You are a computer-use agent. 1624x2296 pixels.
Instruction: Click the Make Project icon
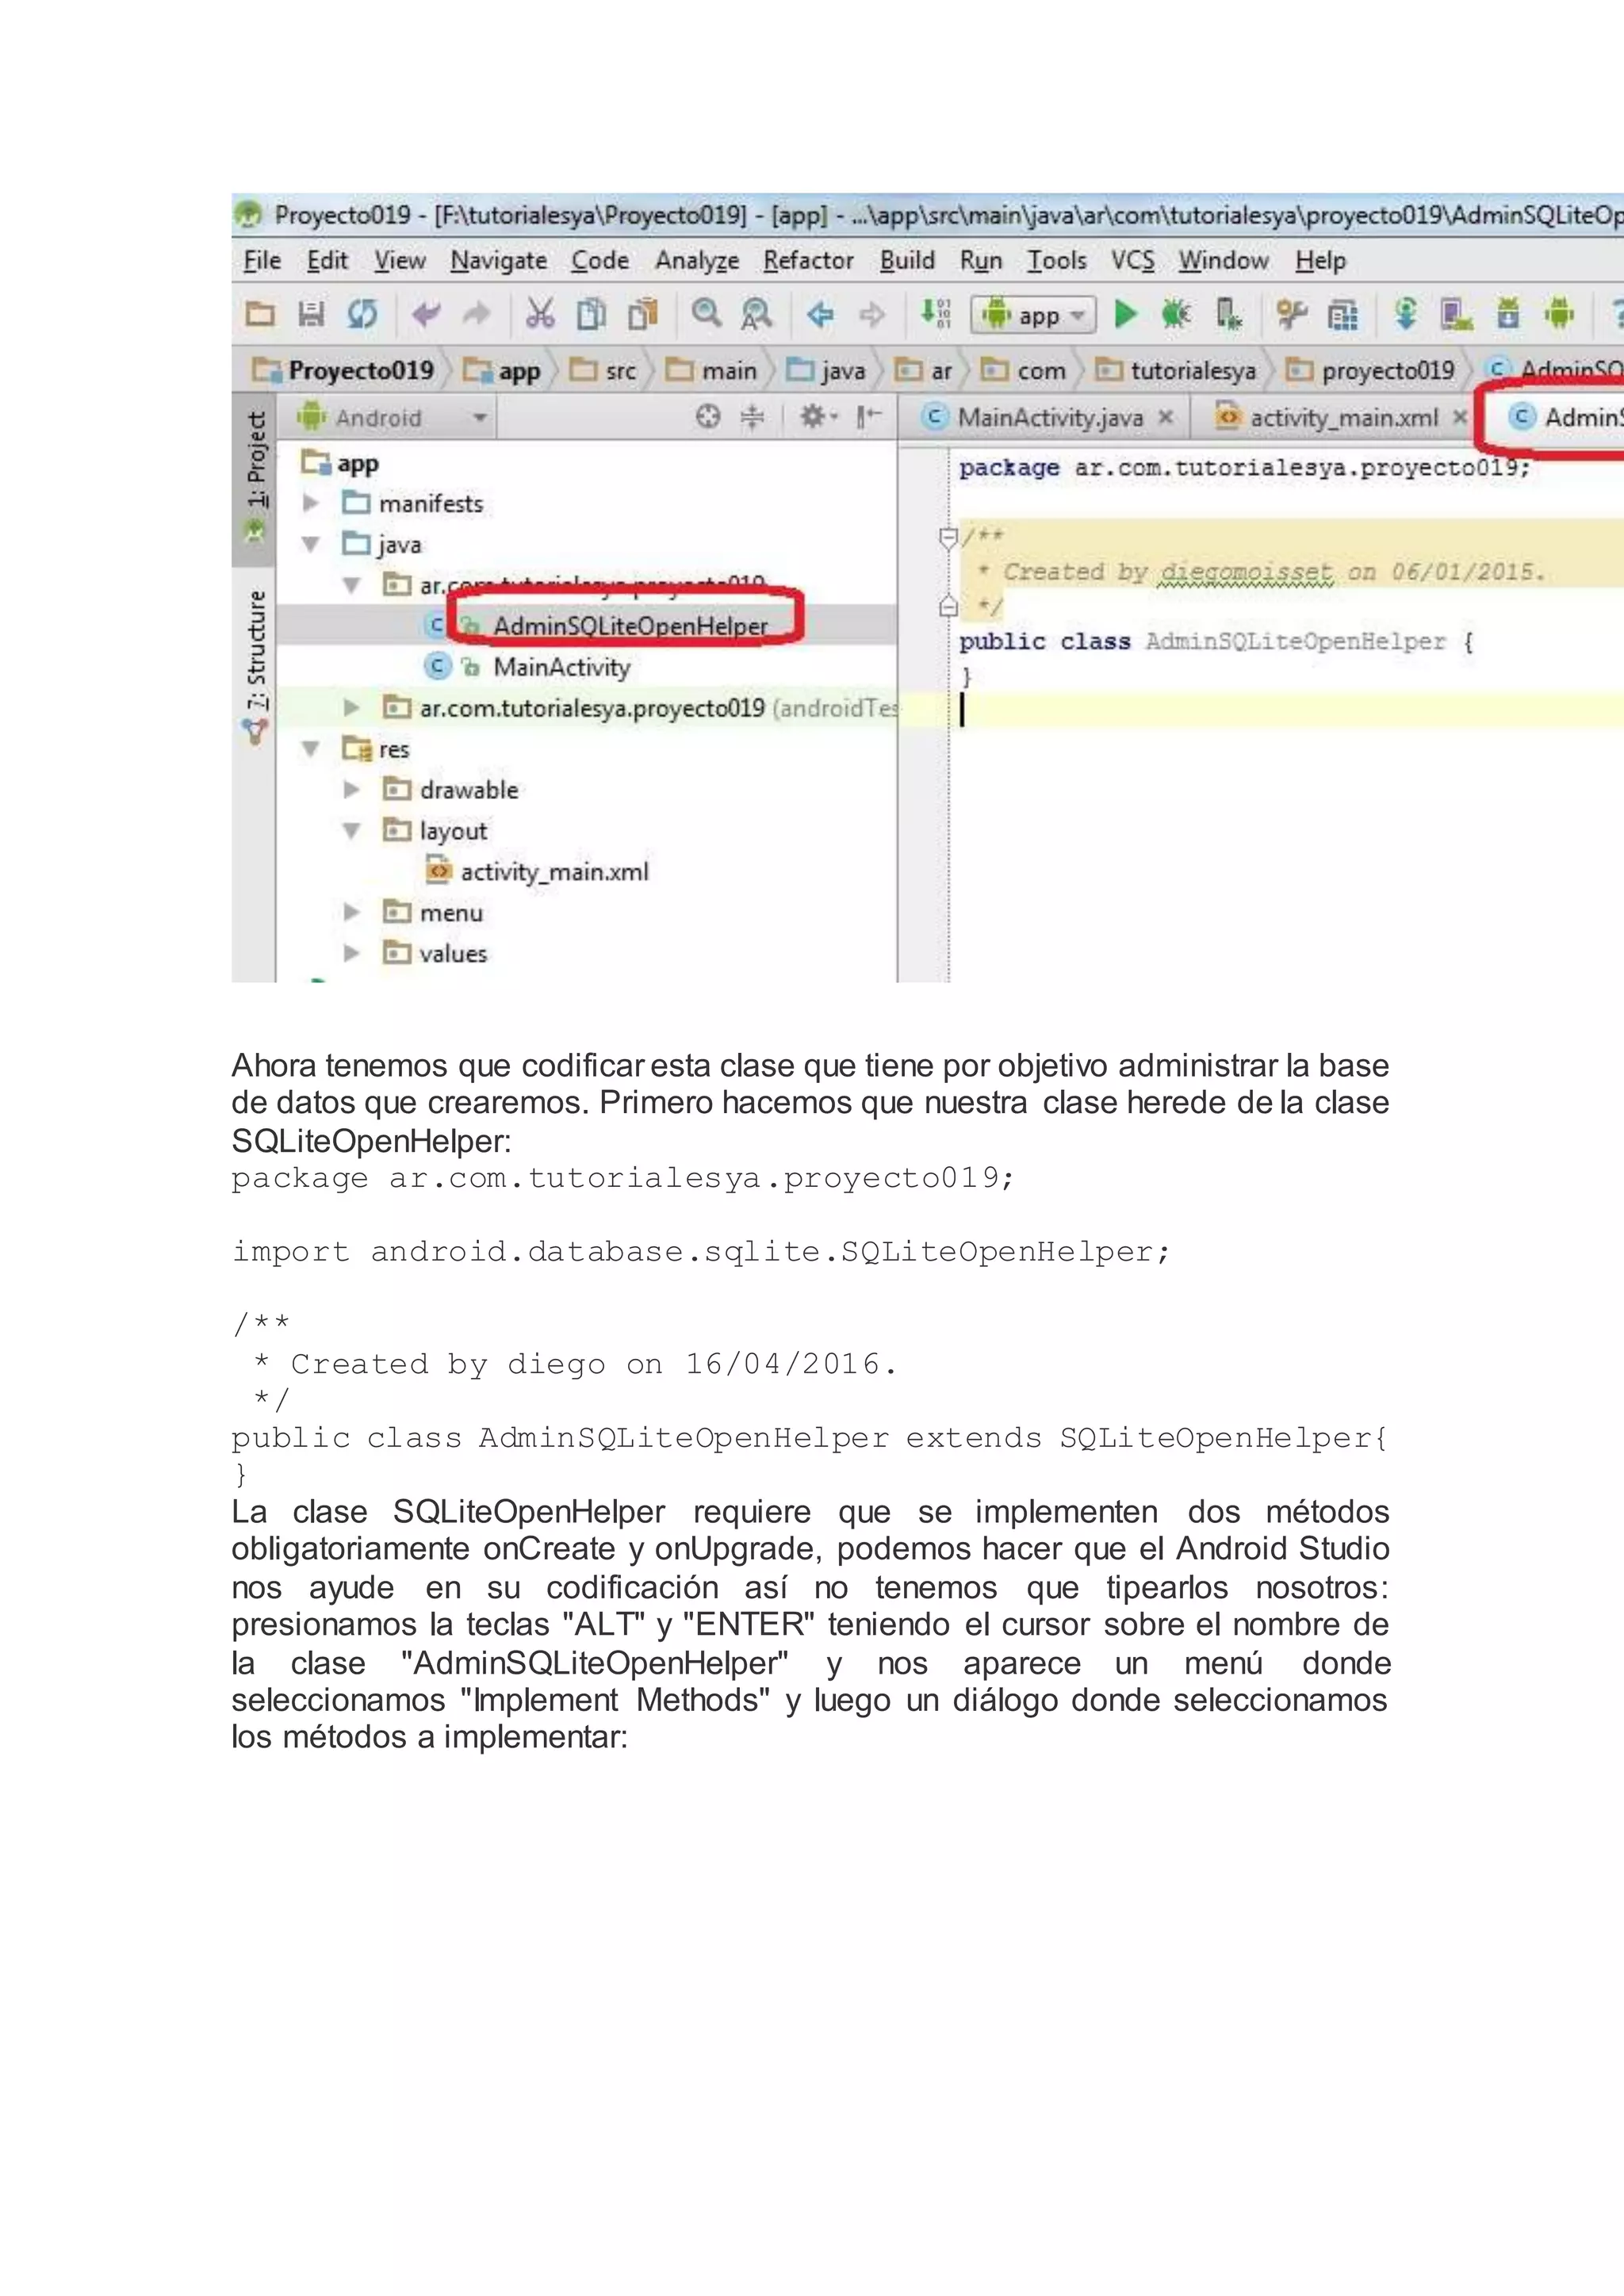[x=935, y=314]
